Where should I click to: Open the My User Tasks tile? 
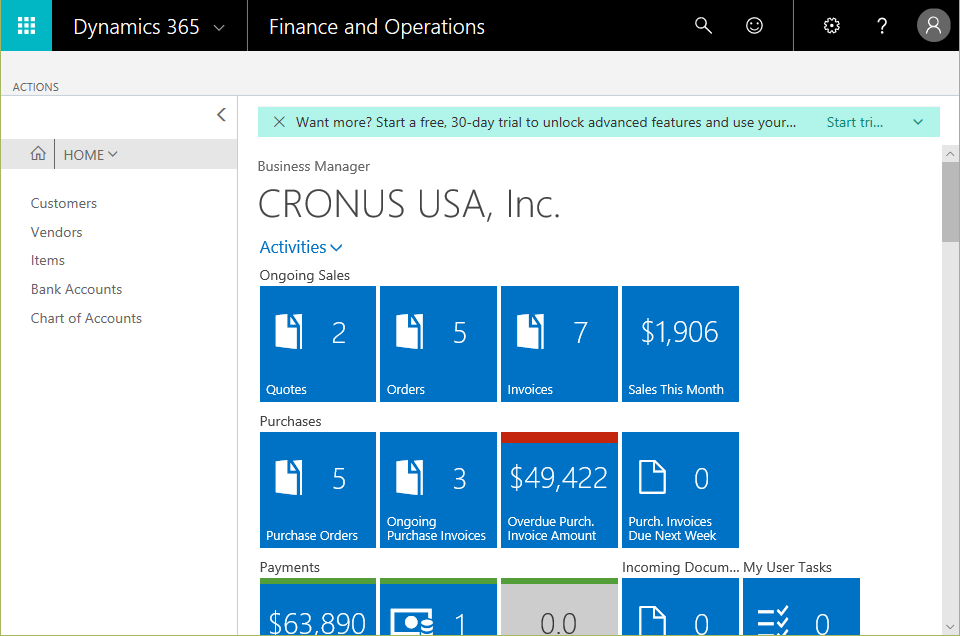(x=801, y=607)
